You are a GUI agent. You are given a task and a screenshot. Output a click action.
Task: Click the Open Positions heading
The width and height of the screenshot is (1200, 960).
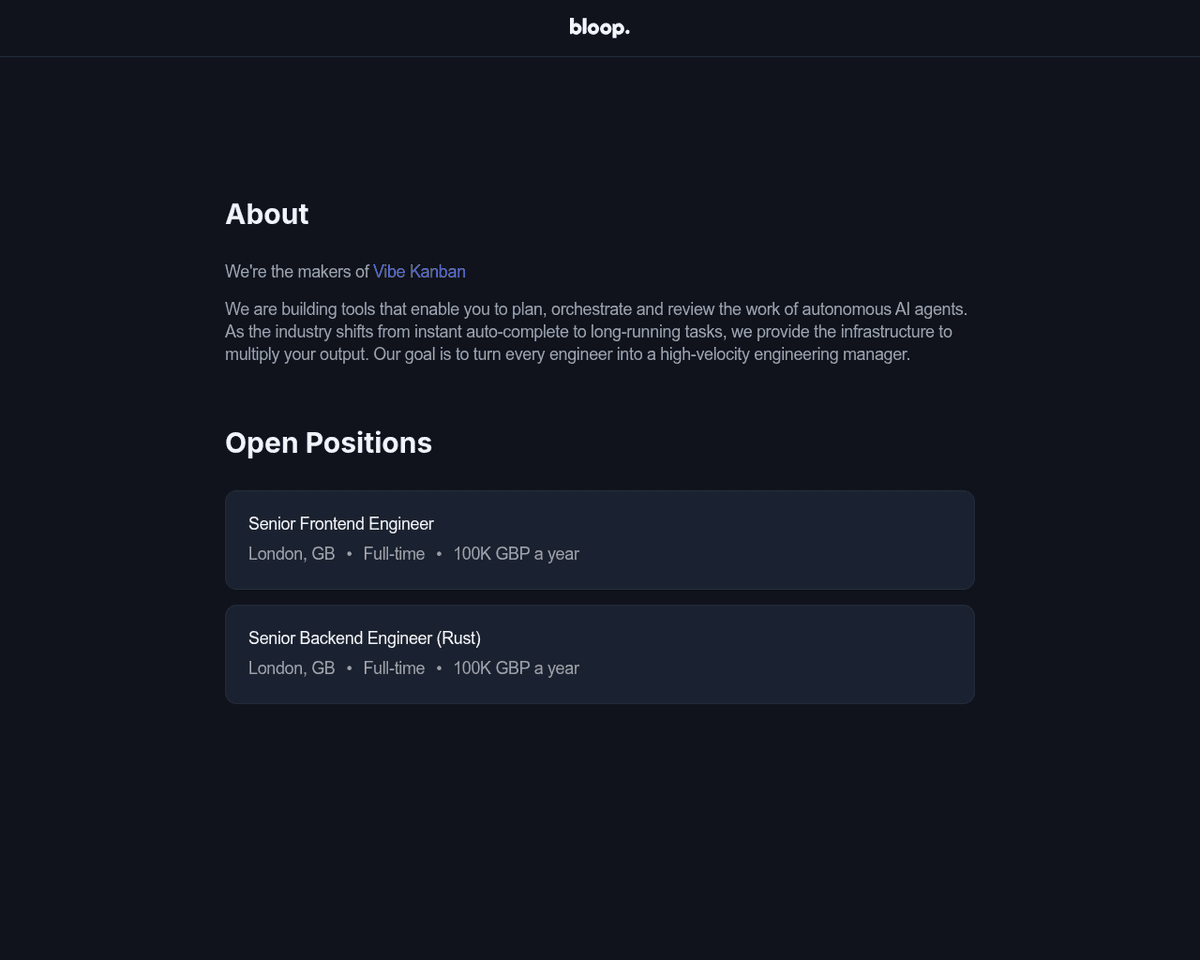click(328, 443)
